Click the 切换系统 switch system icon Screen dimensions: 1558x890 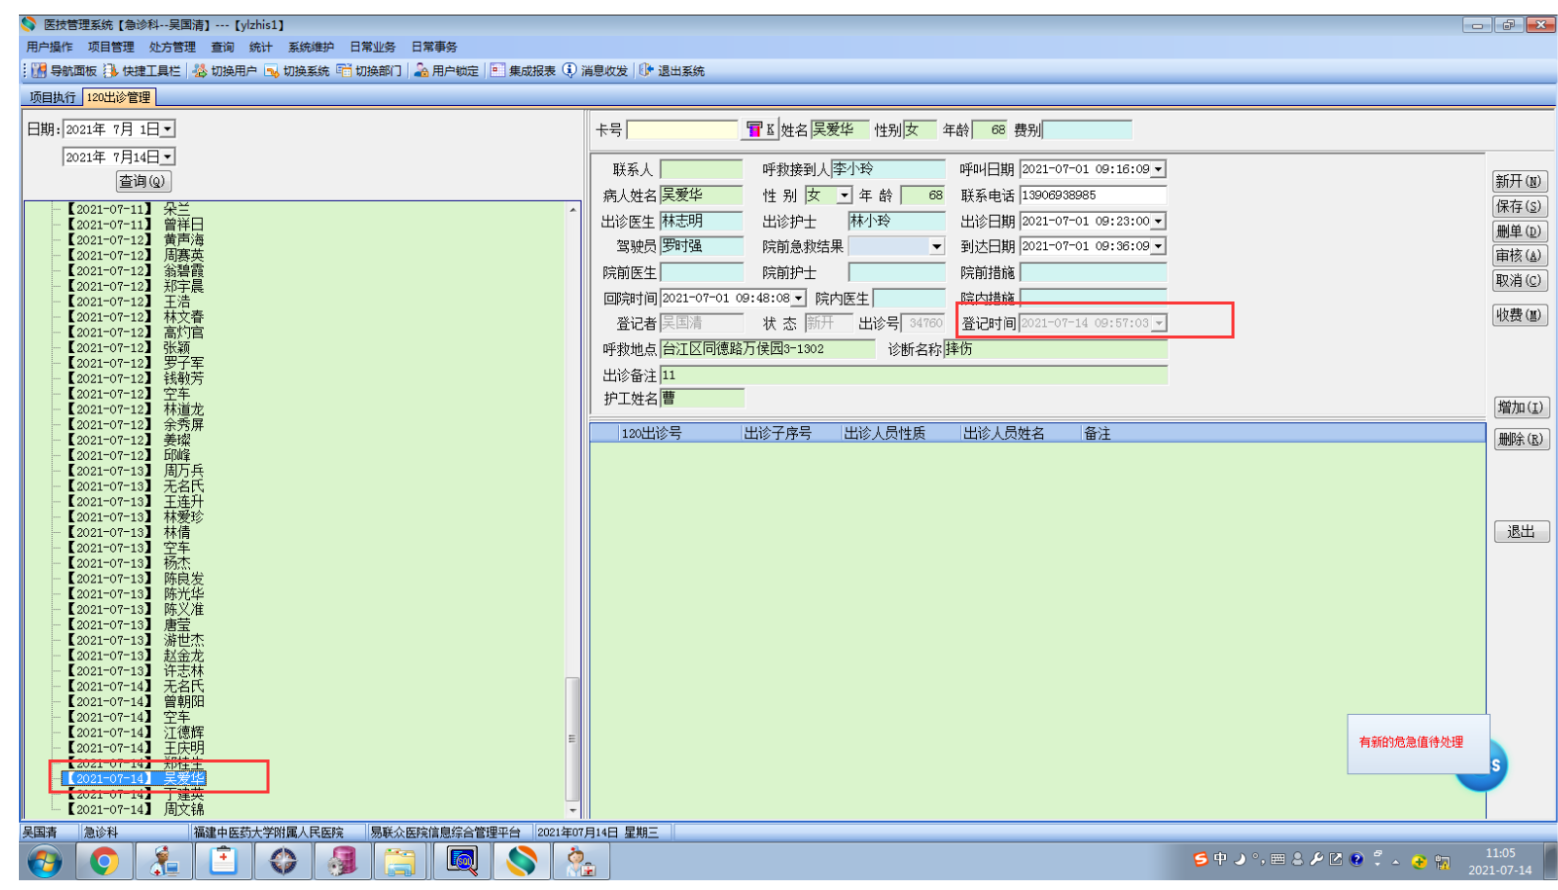coord(272,71)
